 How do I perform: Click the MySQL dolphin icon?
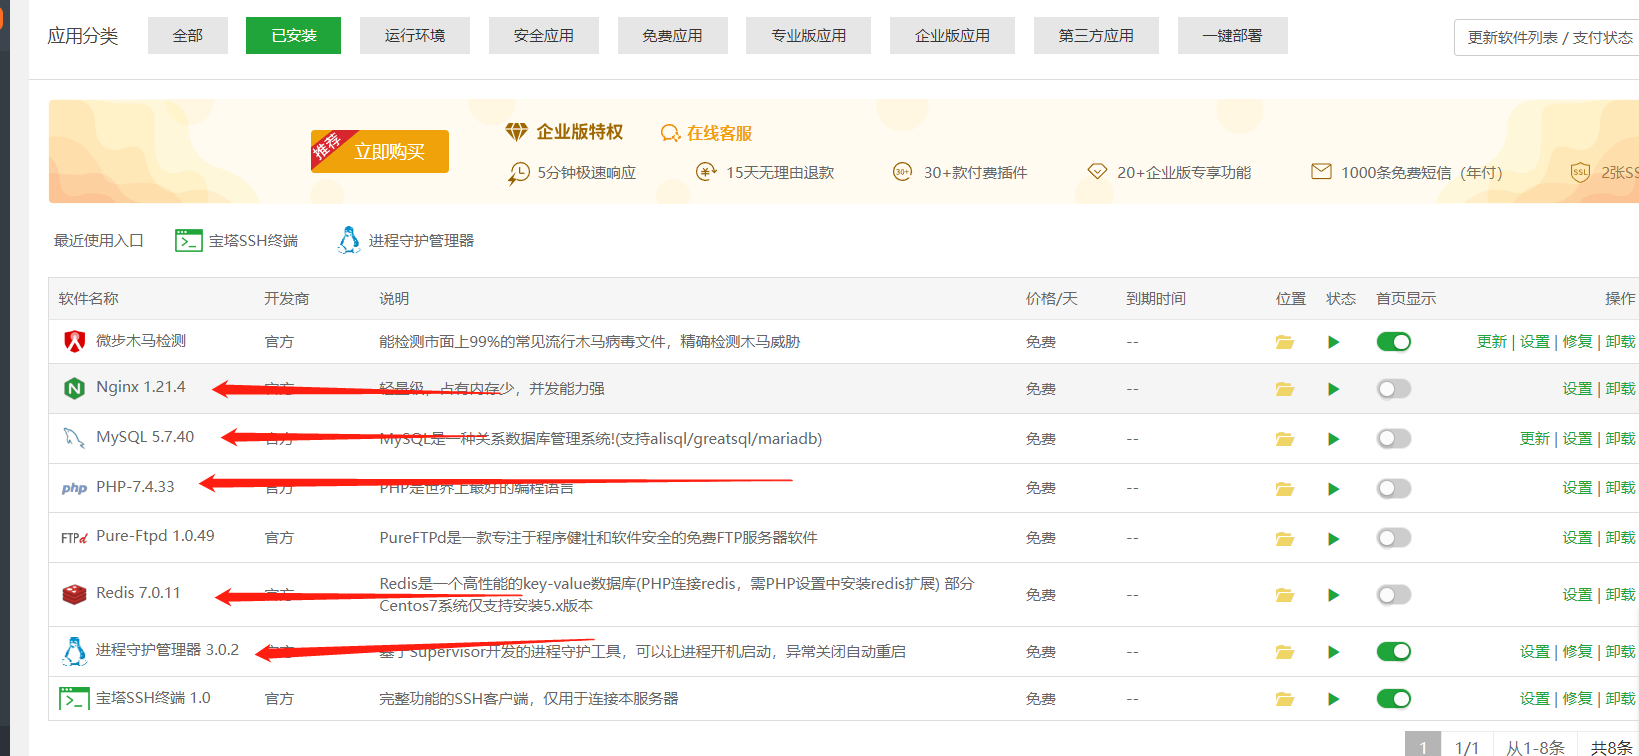pyautogui.click(x=74, y=438)
